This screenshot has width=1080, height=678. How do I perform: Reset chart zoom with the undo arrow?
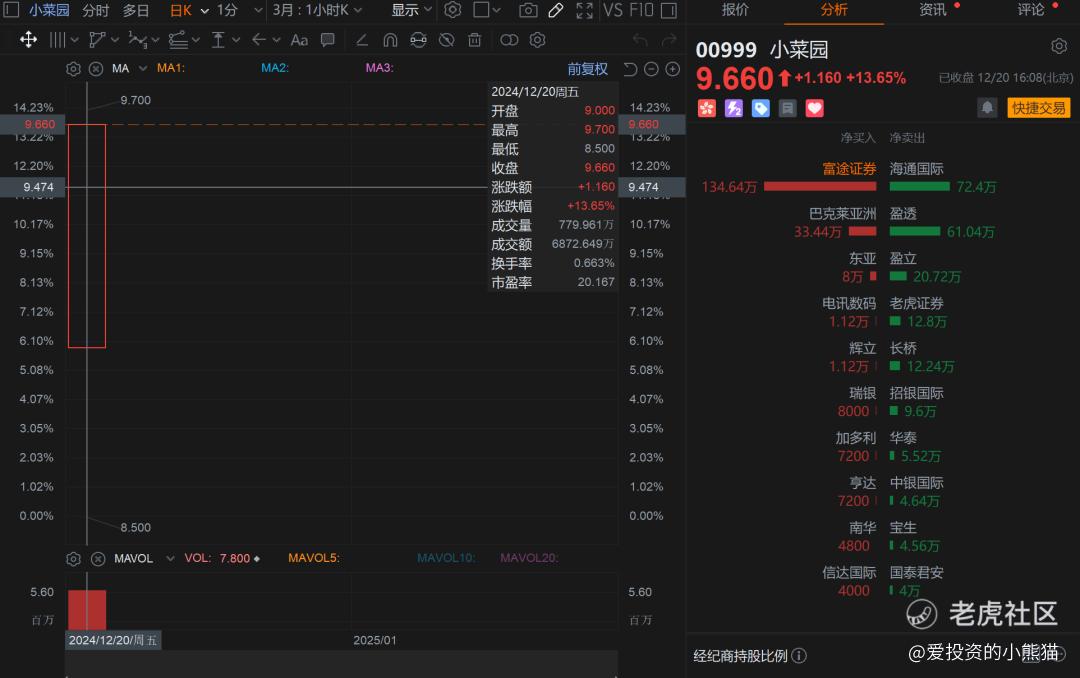point(630,69)
